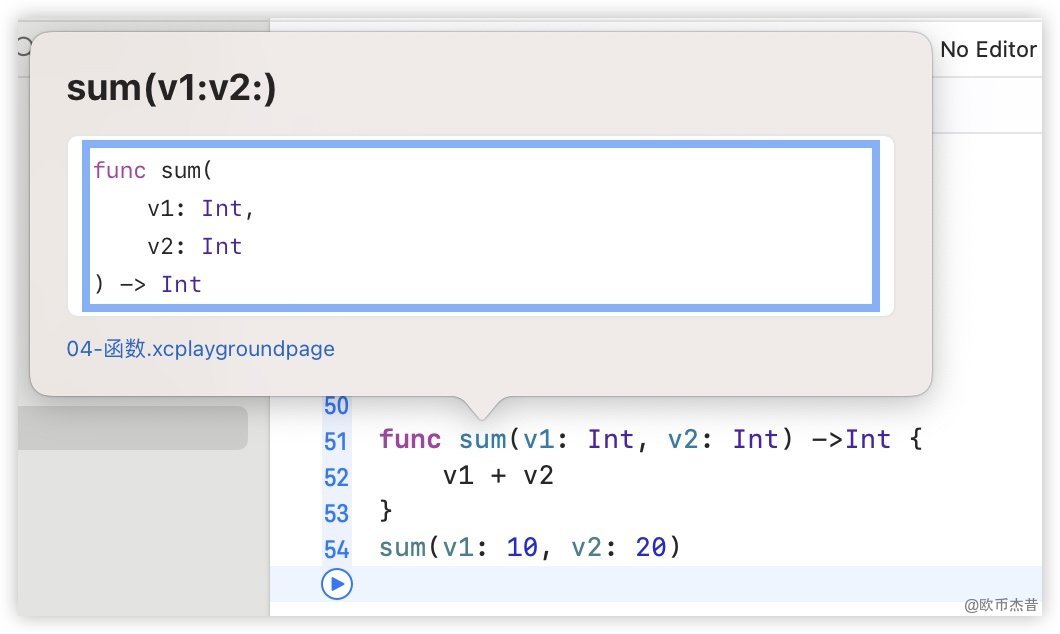Click the closing brace on line 53
1060x634 pixels.
[387, 512]
